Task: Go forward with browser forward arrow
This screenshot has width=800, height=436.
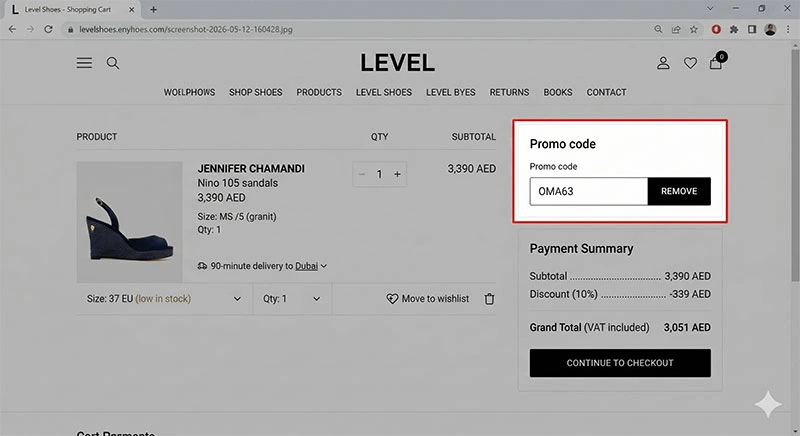Action: coord(30,29)
